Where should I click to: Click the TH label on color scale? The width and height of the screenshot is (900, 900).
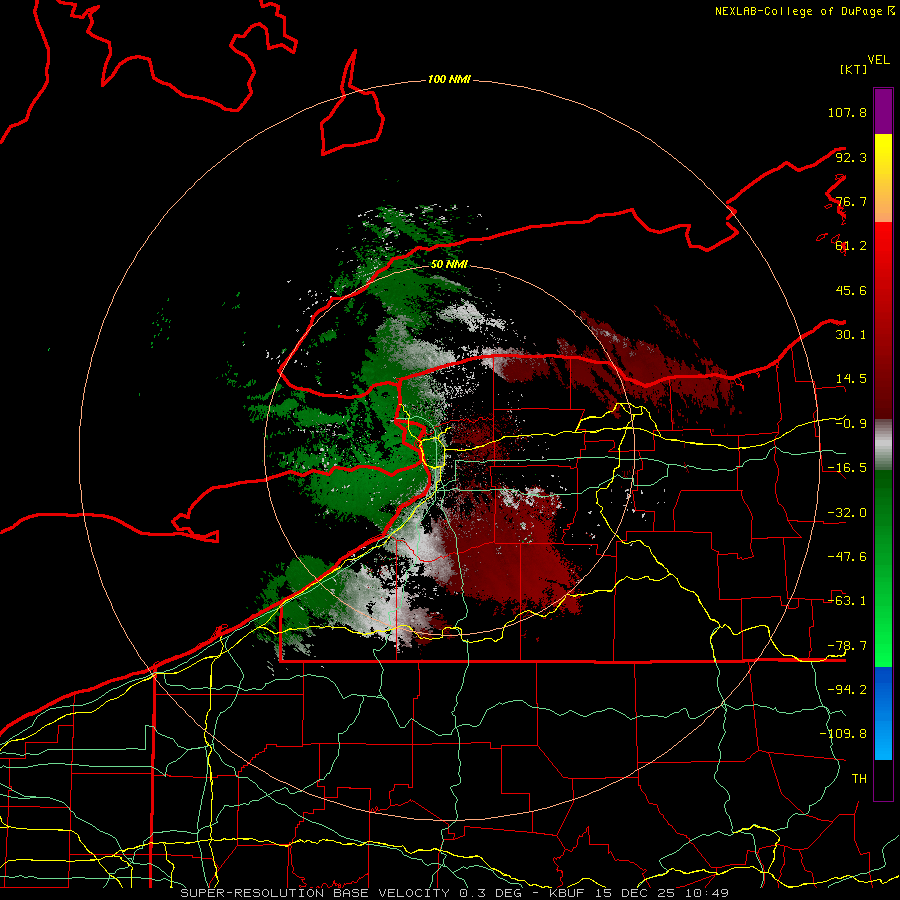pyautogui.click(x=859, y=779)
